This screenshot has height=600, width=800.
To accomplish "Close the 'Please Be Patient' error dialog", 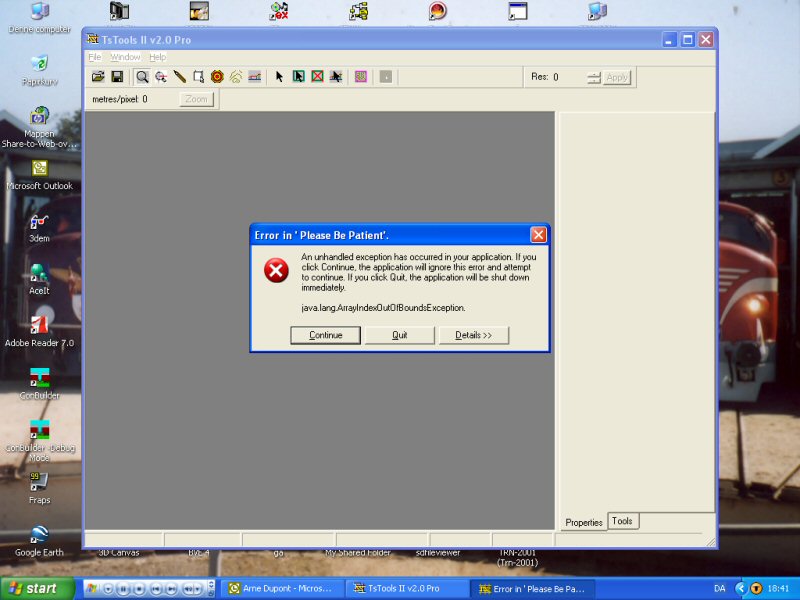I will point(538,235).
